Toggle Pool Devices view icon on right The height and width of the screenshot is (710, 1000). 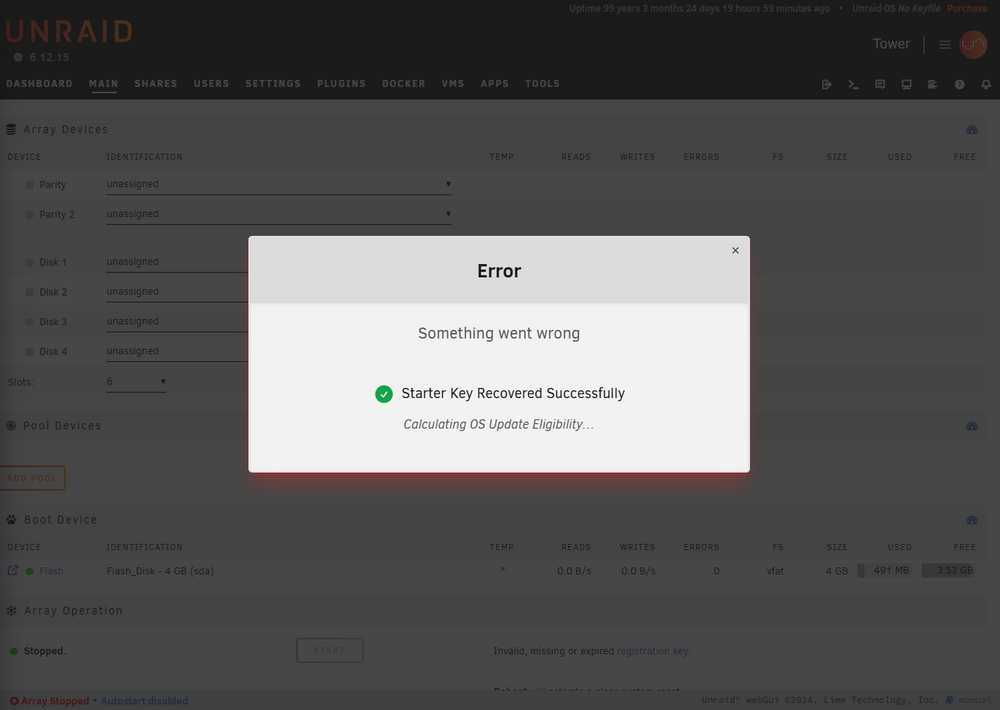[x=972, y=425]
